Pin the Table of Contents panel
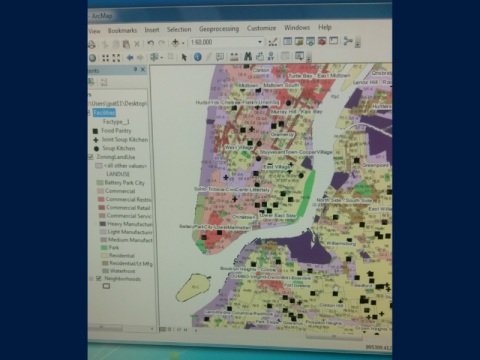 click(135, 69)
